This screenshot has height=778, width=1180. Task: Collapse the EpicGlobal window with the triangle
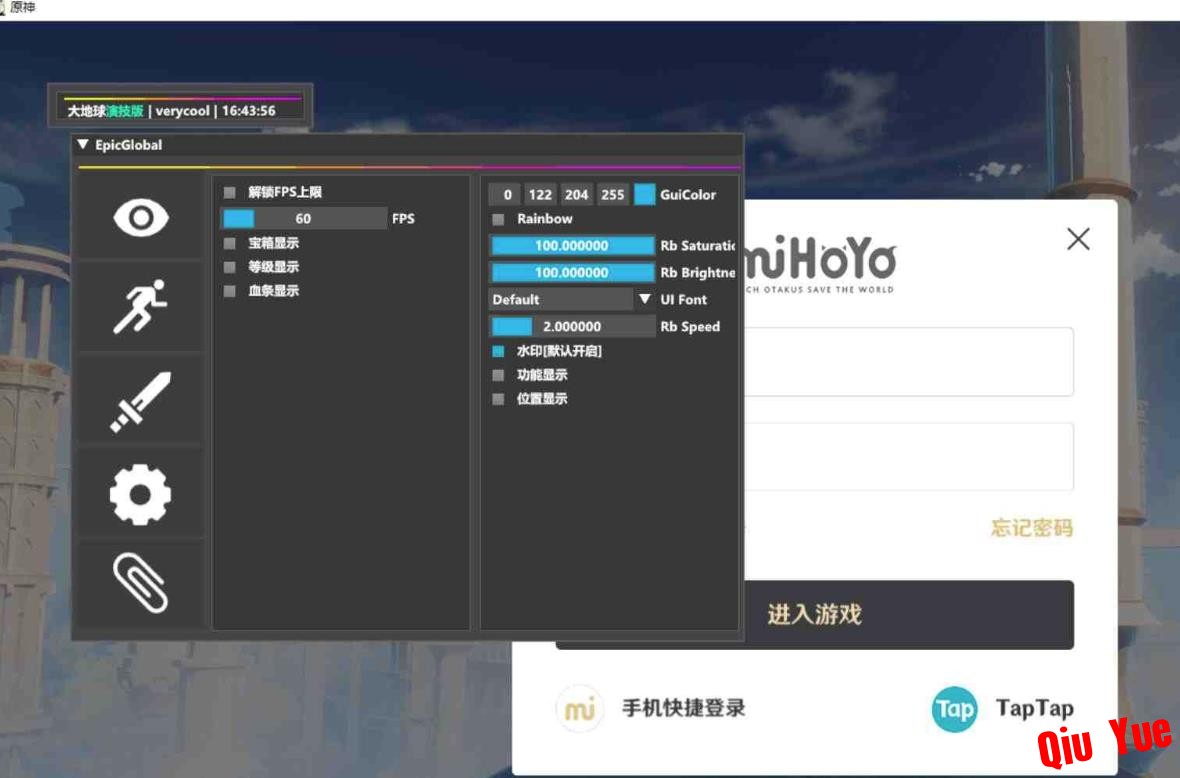coord(83,144)
